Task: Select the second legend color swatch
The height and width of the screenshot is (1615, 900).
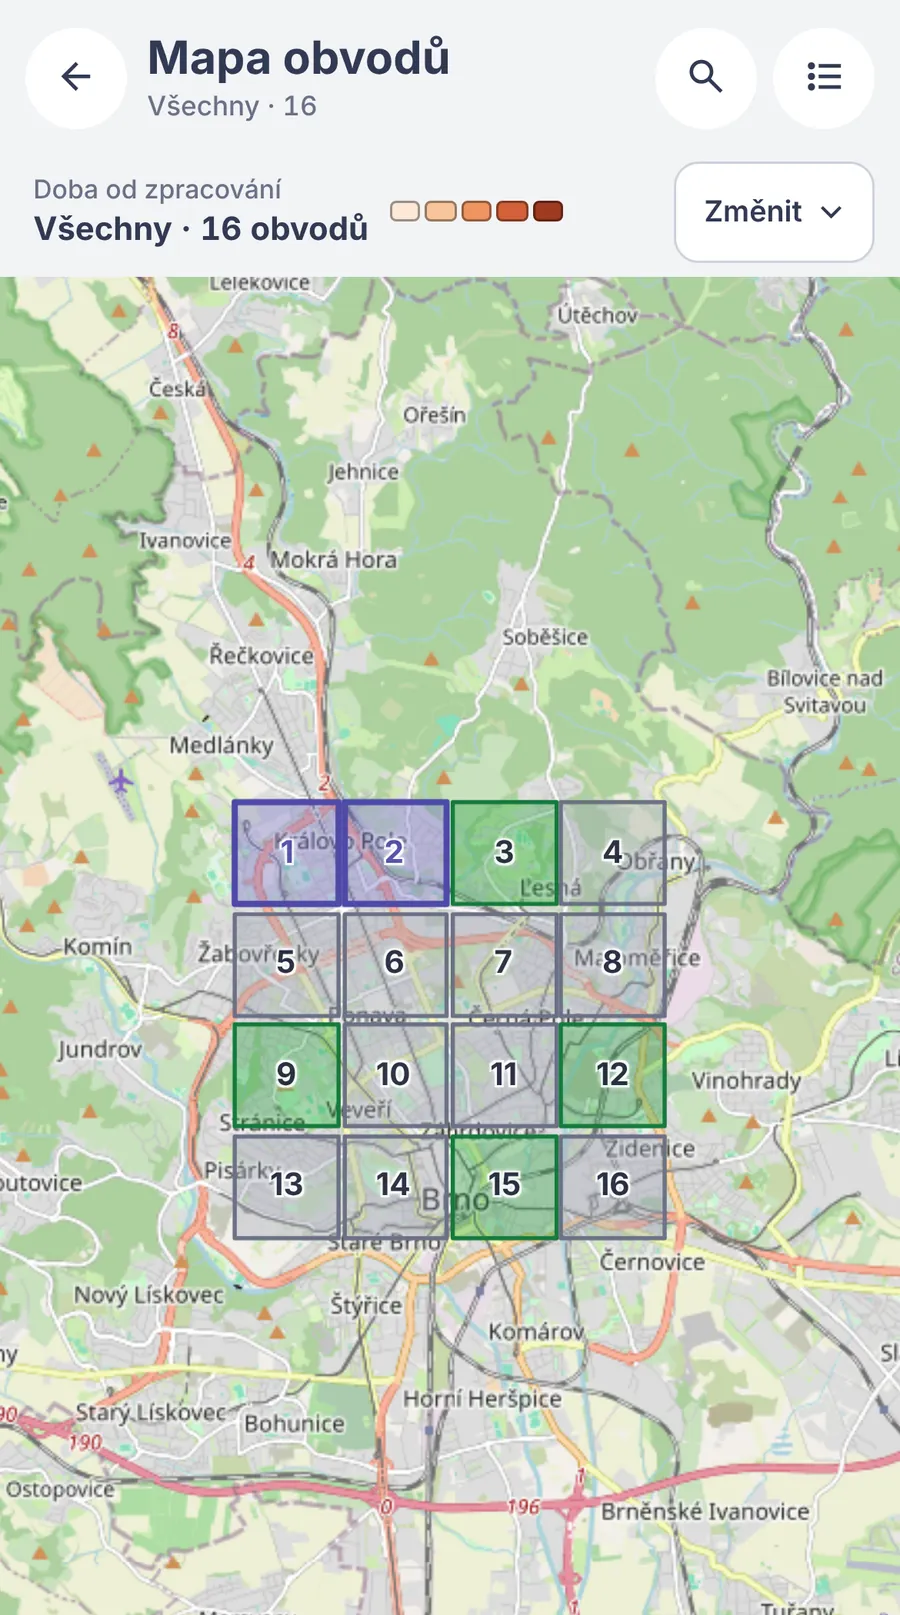Action: click(x=441, y=211)
